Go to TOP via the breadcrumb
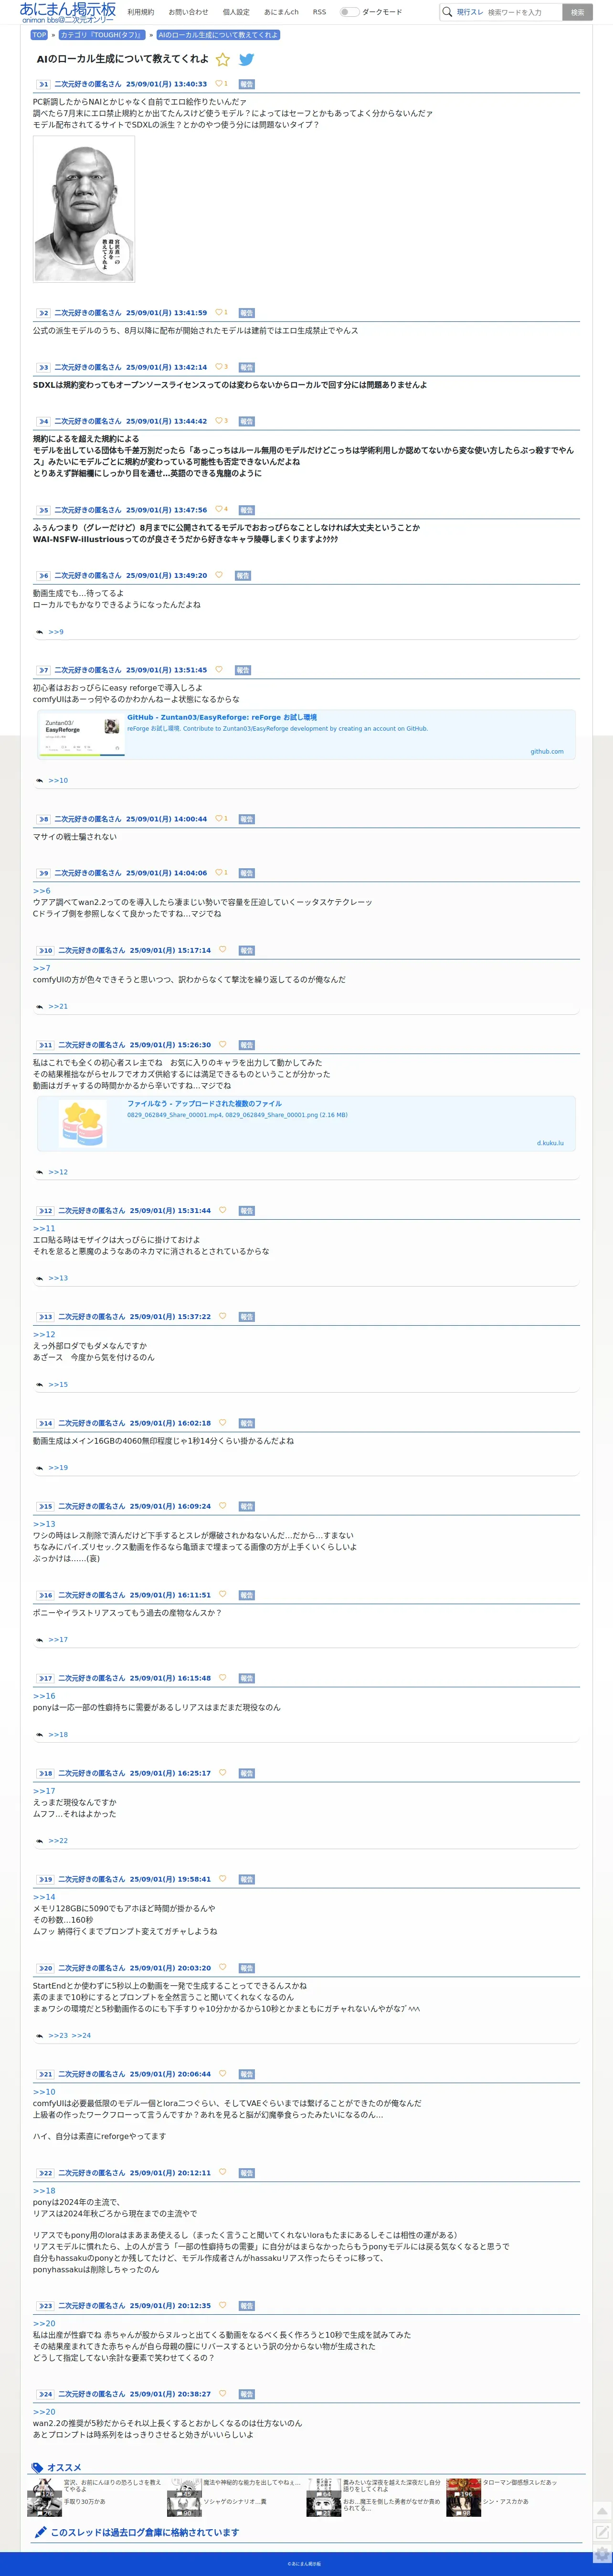The width and height of the screenshot is (613, 2576). tap(39, 35)
